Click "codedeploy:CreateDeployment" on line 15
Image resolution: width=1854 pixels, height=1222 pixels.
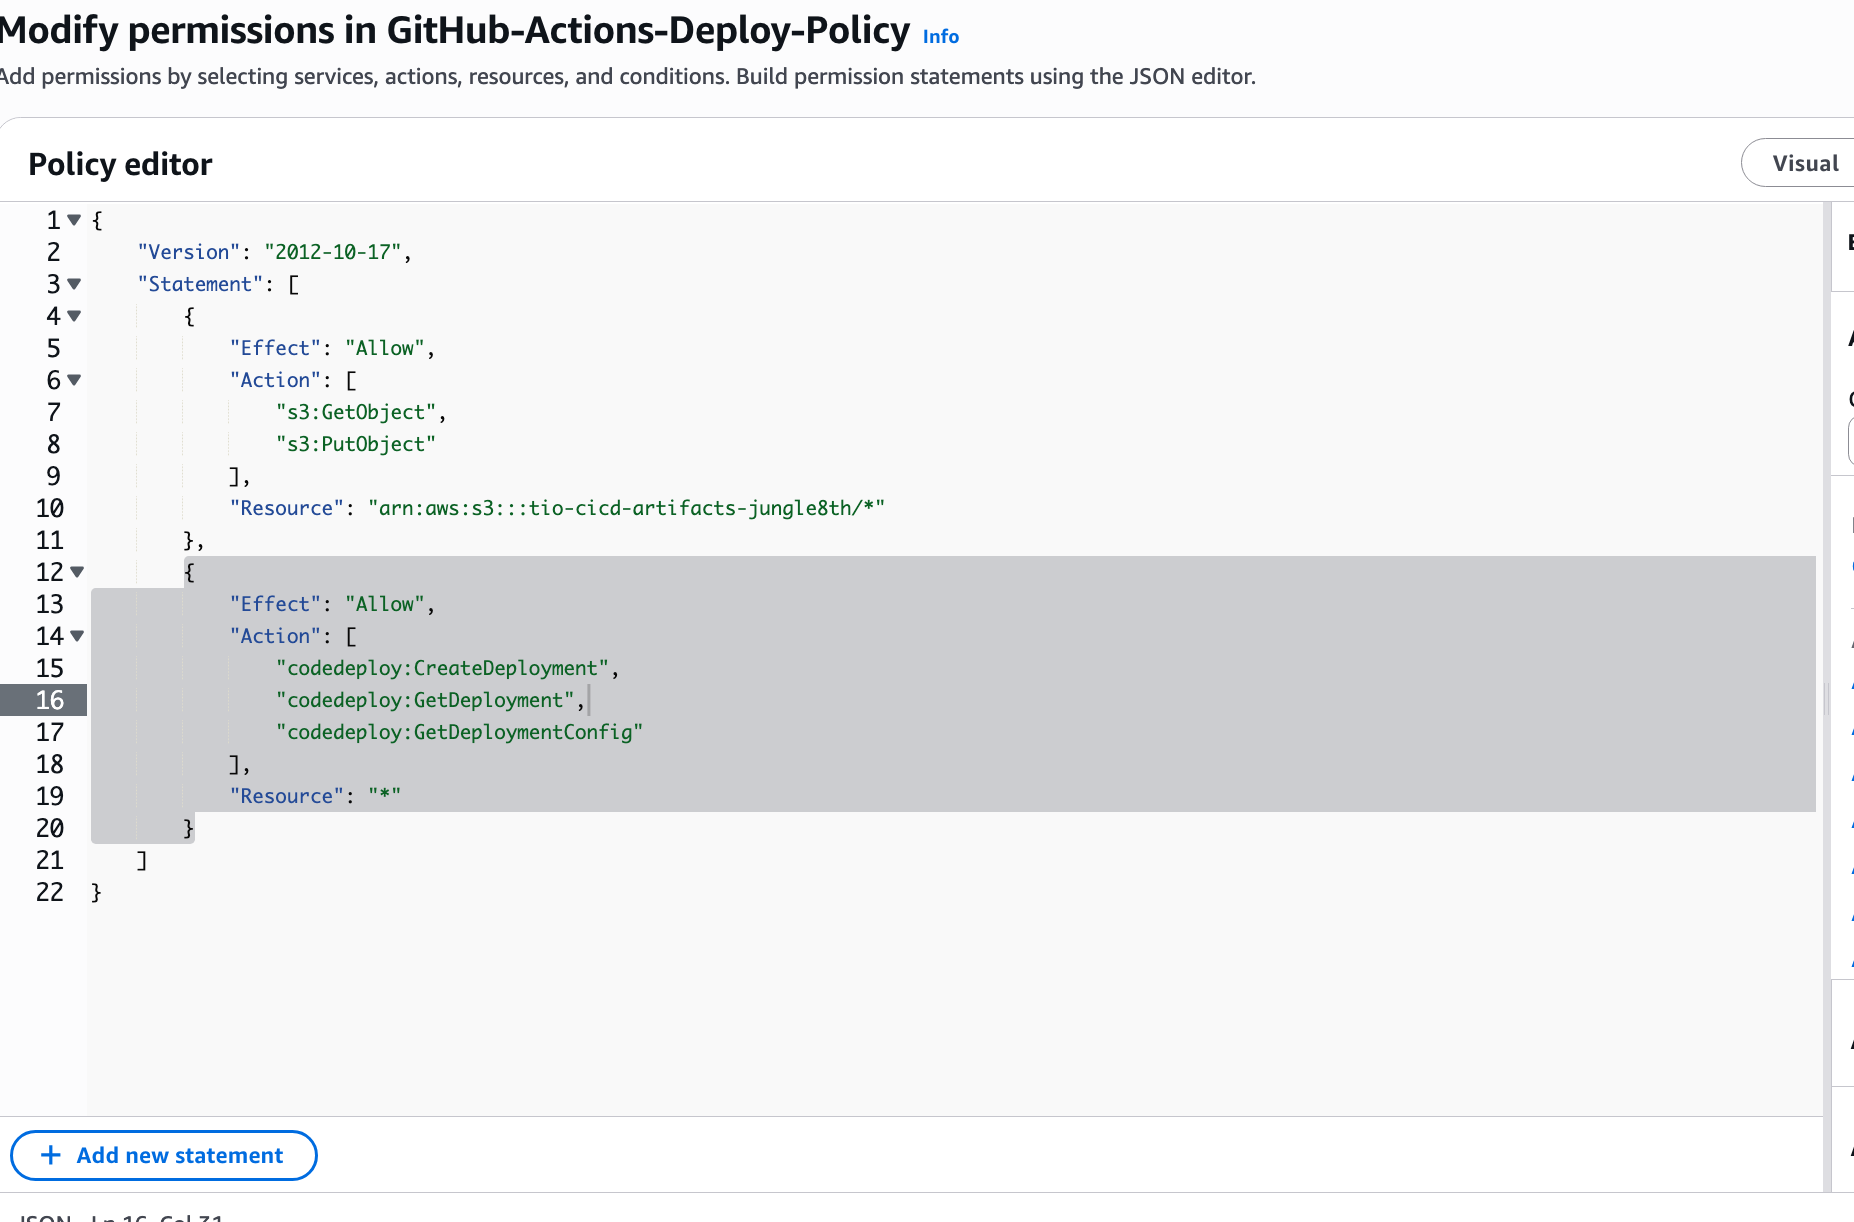pos(442,668)
